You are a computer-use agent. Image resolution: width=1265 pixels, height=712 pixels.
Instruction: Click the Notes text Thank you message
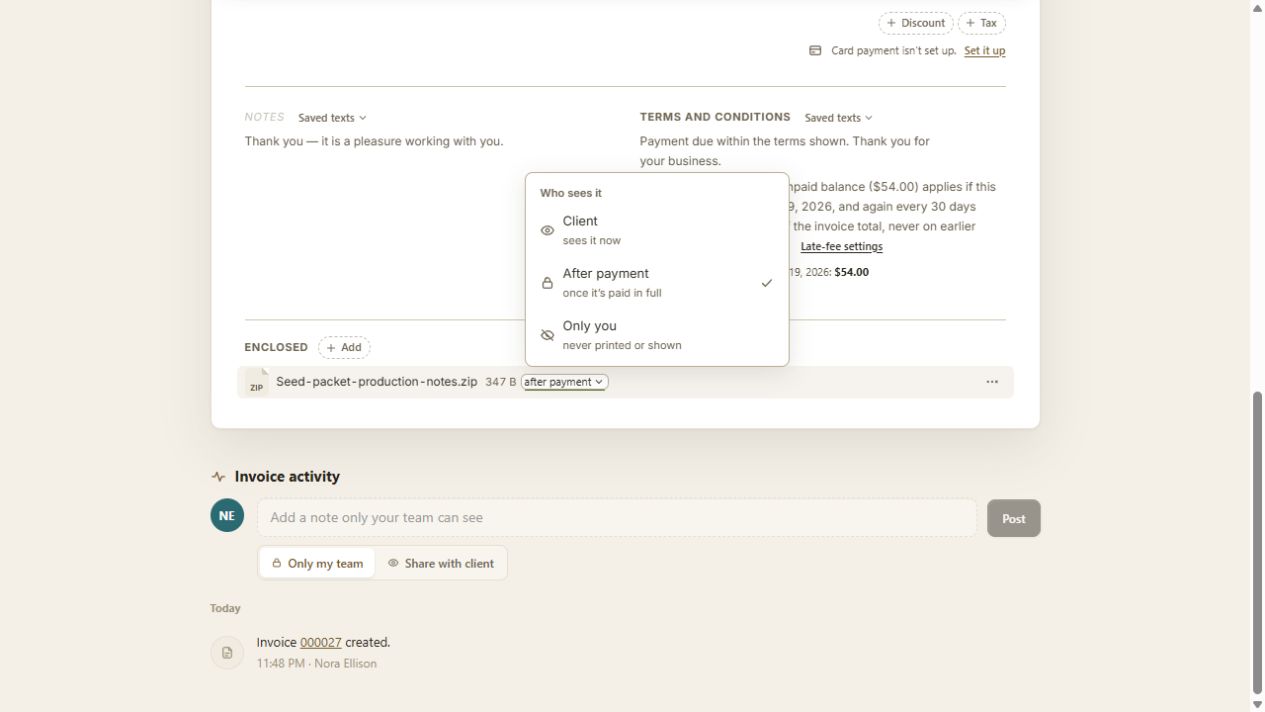tap(374, 142)
